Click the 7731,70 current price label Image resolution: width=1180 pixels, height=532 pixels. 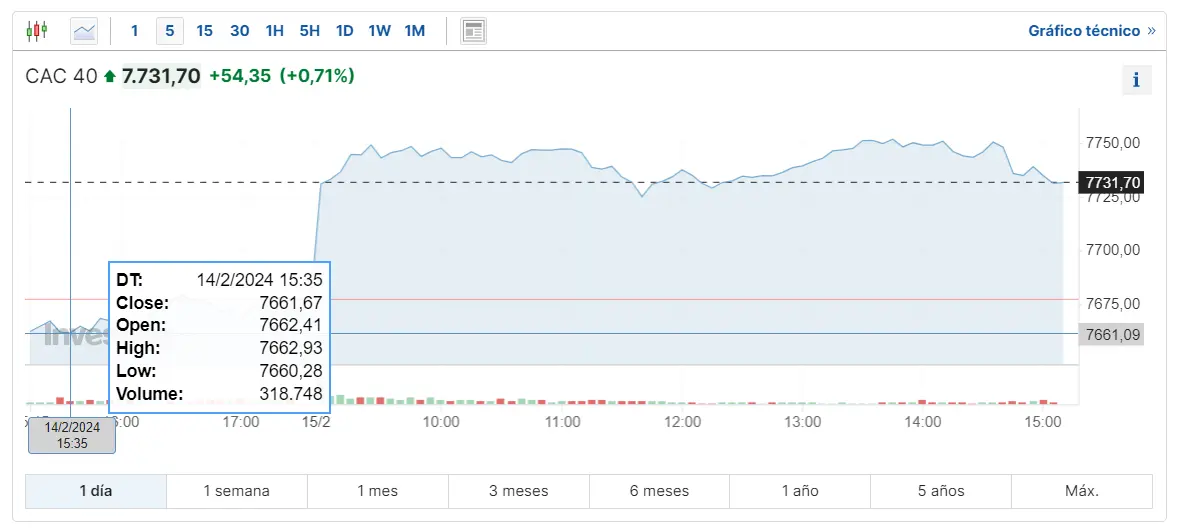coord(1110,182)
